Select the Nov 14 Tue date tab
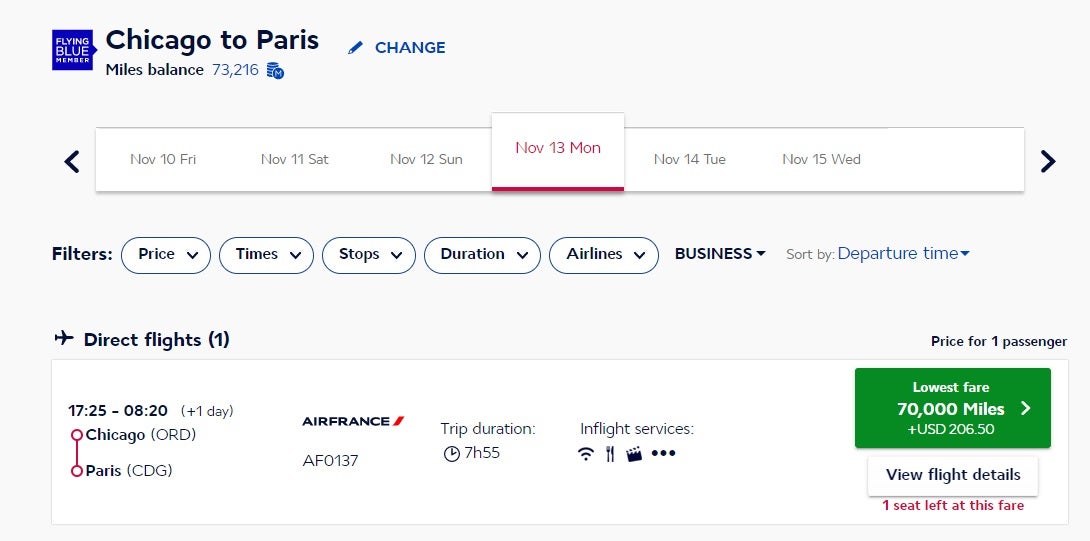The height and width of the screenshot is (541, 1090). [x=689, y=159]
